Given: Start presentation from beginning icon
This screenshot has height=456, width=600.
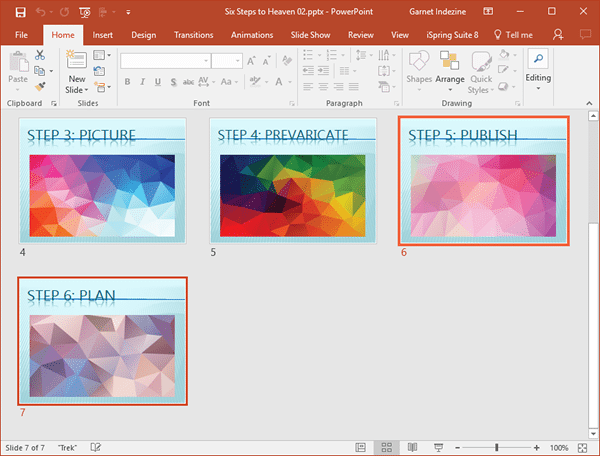Looking at the screenshot, I should click(85, 13).
